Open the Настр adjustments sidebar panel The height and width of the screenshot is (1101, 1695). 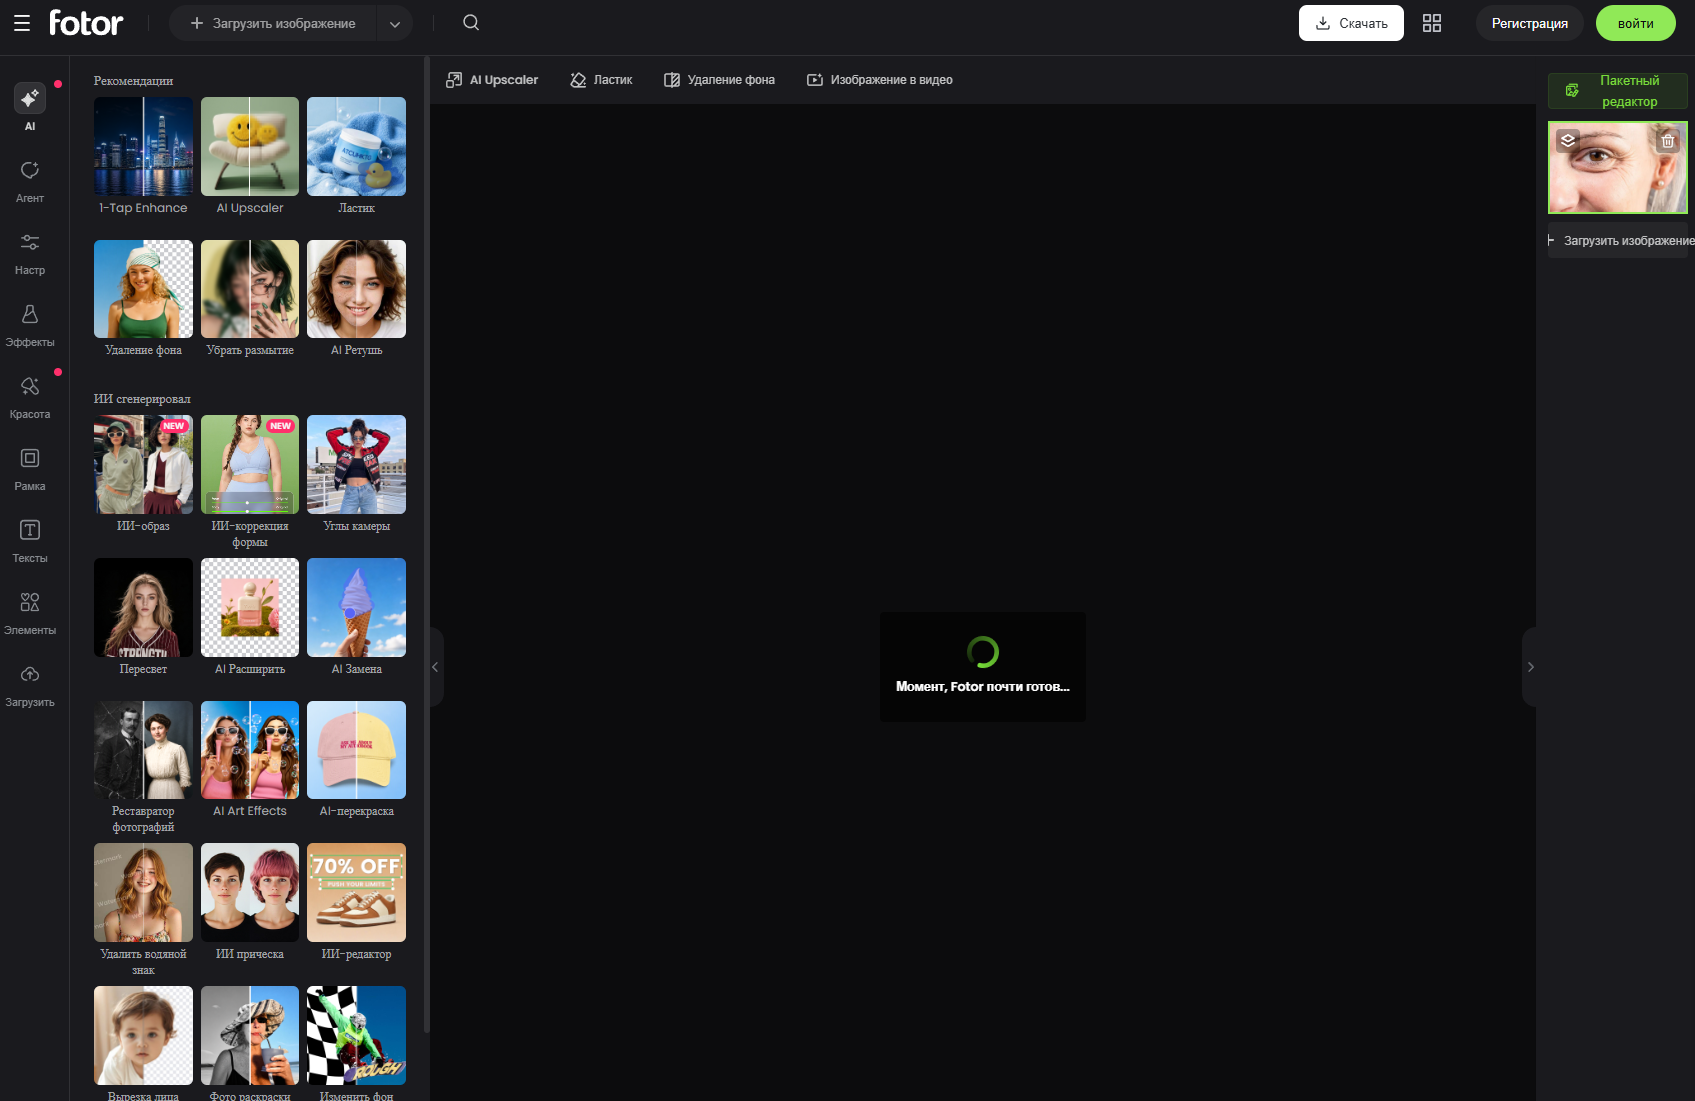point(30,253)
